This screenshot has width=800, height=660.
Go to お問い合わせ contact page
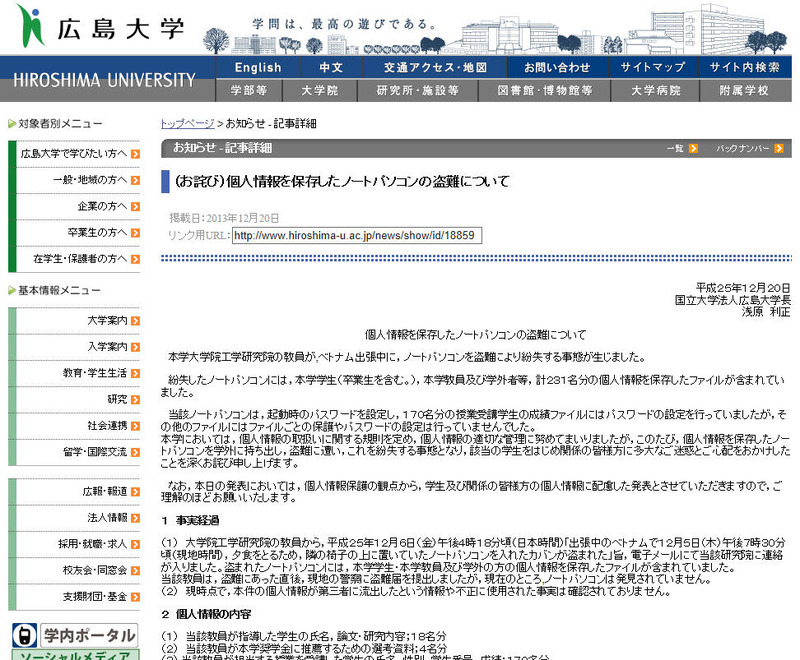click(557, 68)
